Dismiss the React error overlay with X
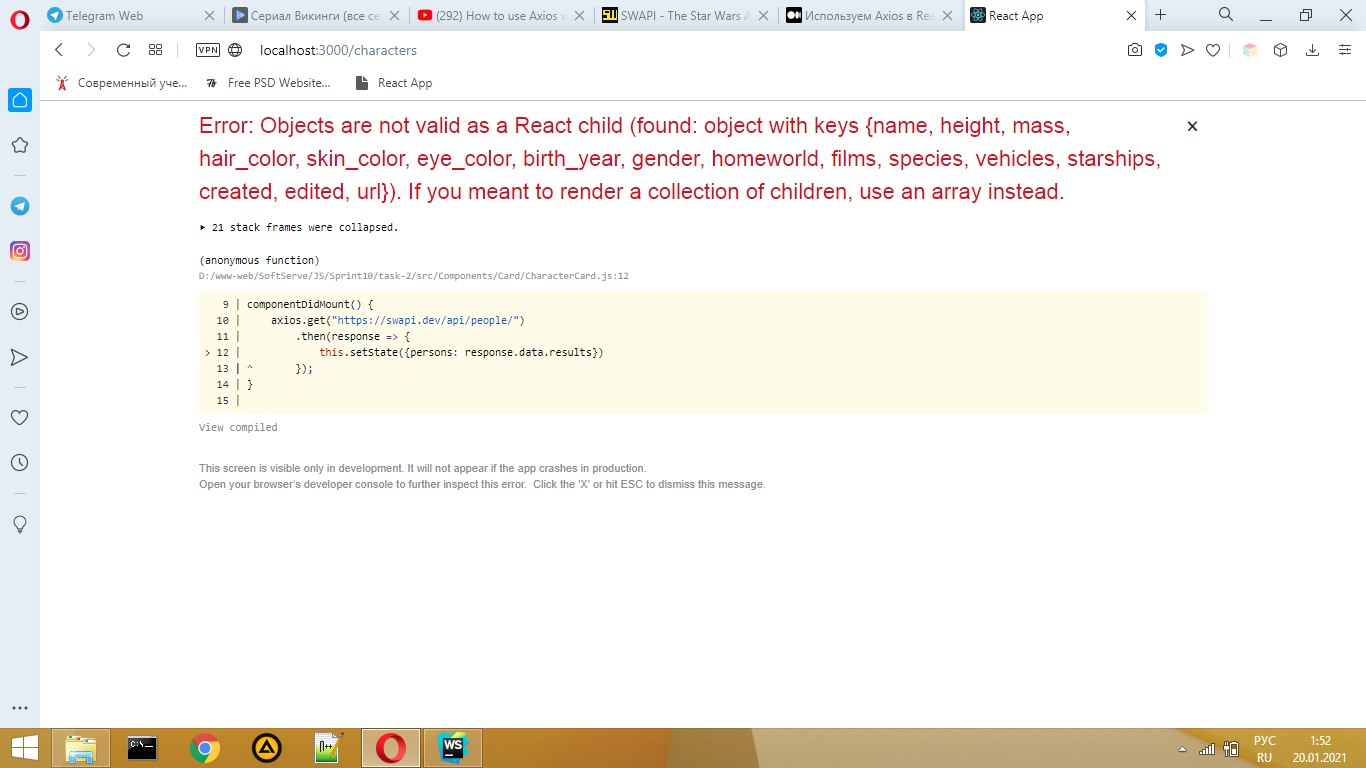This screenshot has height=768, width=1366. coord(1191,126)
